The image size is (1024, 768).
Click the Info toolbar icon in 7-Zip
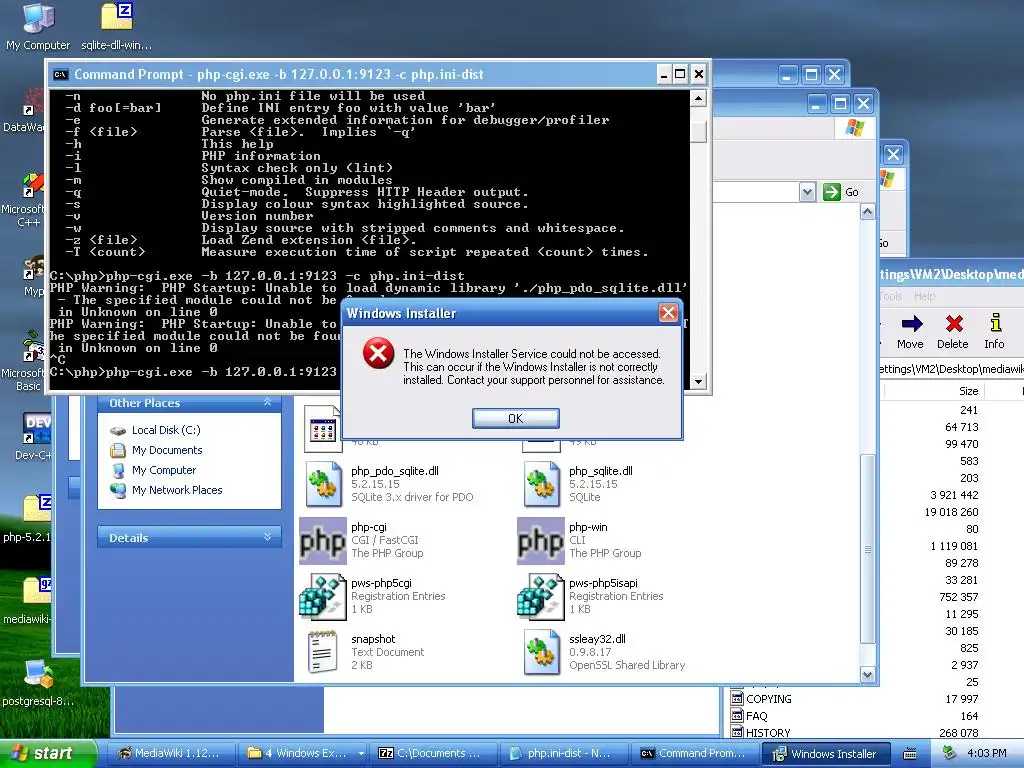click(994, 332)
